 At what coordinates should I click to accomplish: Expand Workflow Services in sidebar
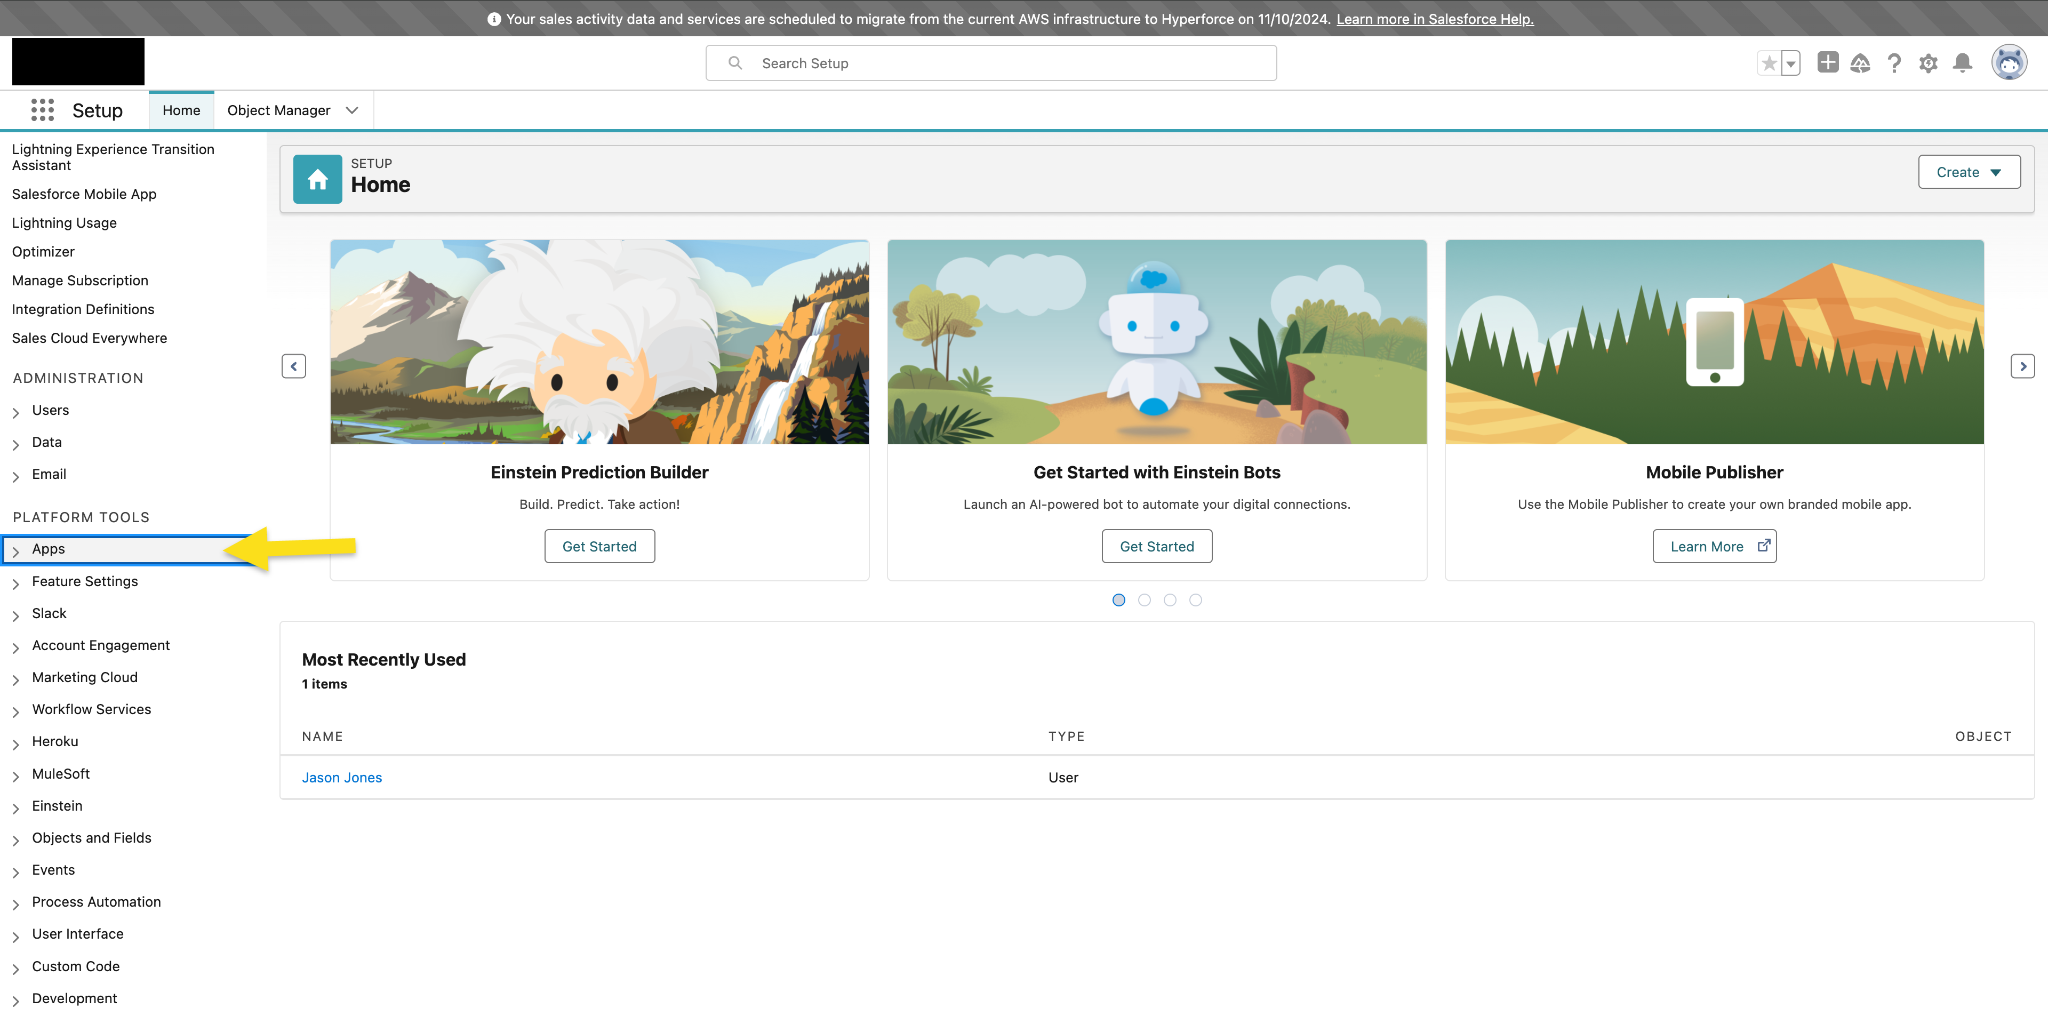coord(16,711)
